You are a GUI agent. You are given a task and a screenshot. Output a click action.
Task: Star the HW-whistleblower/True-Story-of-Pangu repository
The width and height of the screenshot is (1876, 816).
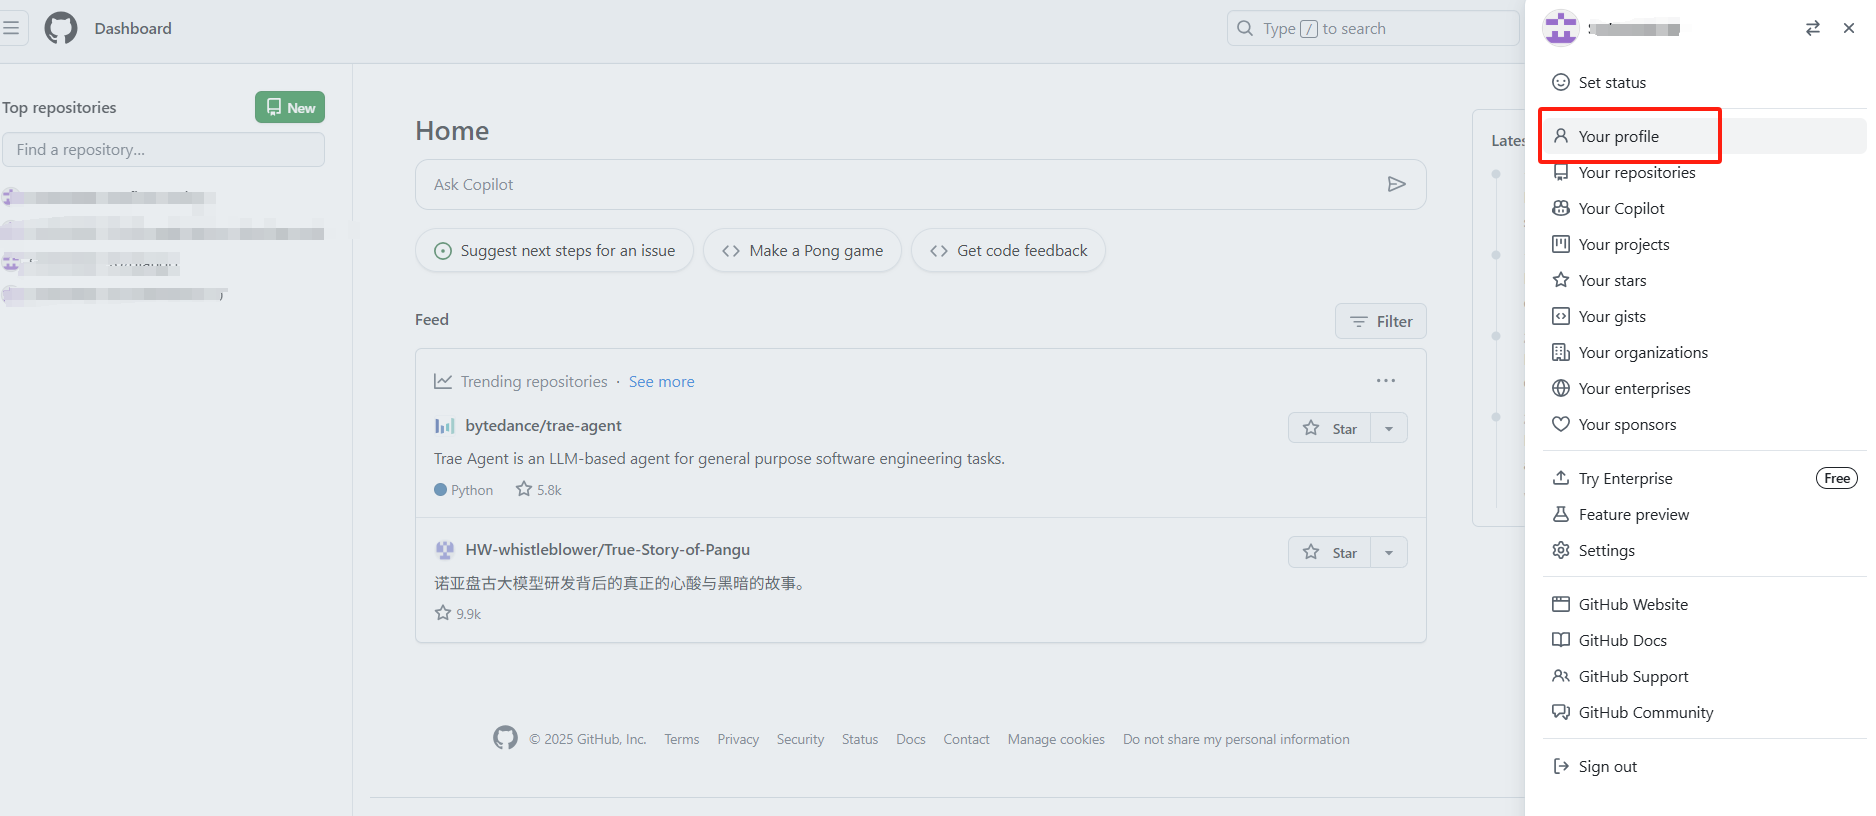click(1329, 552)
